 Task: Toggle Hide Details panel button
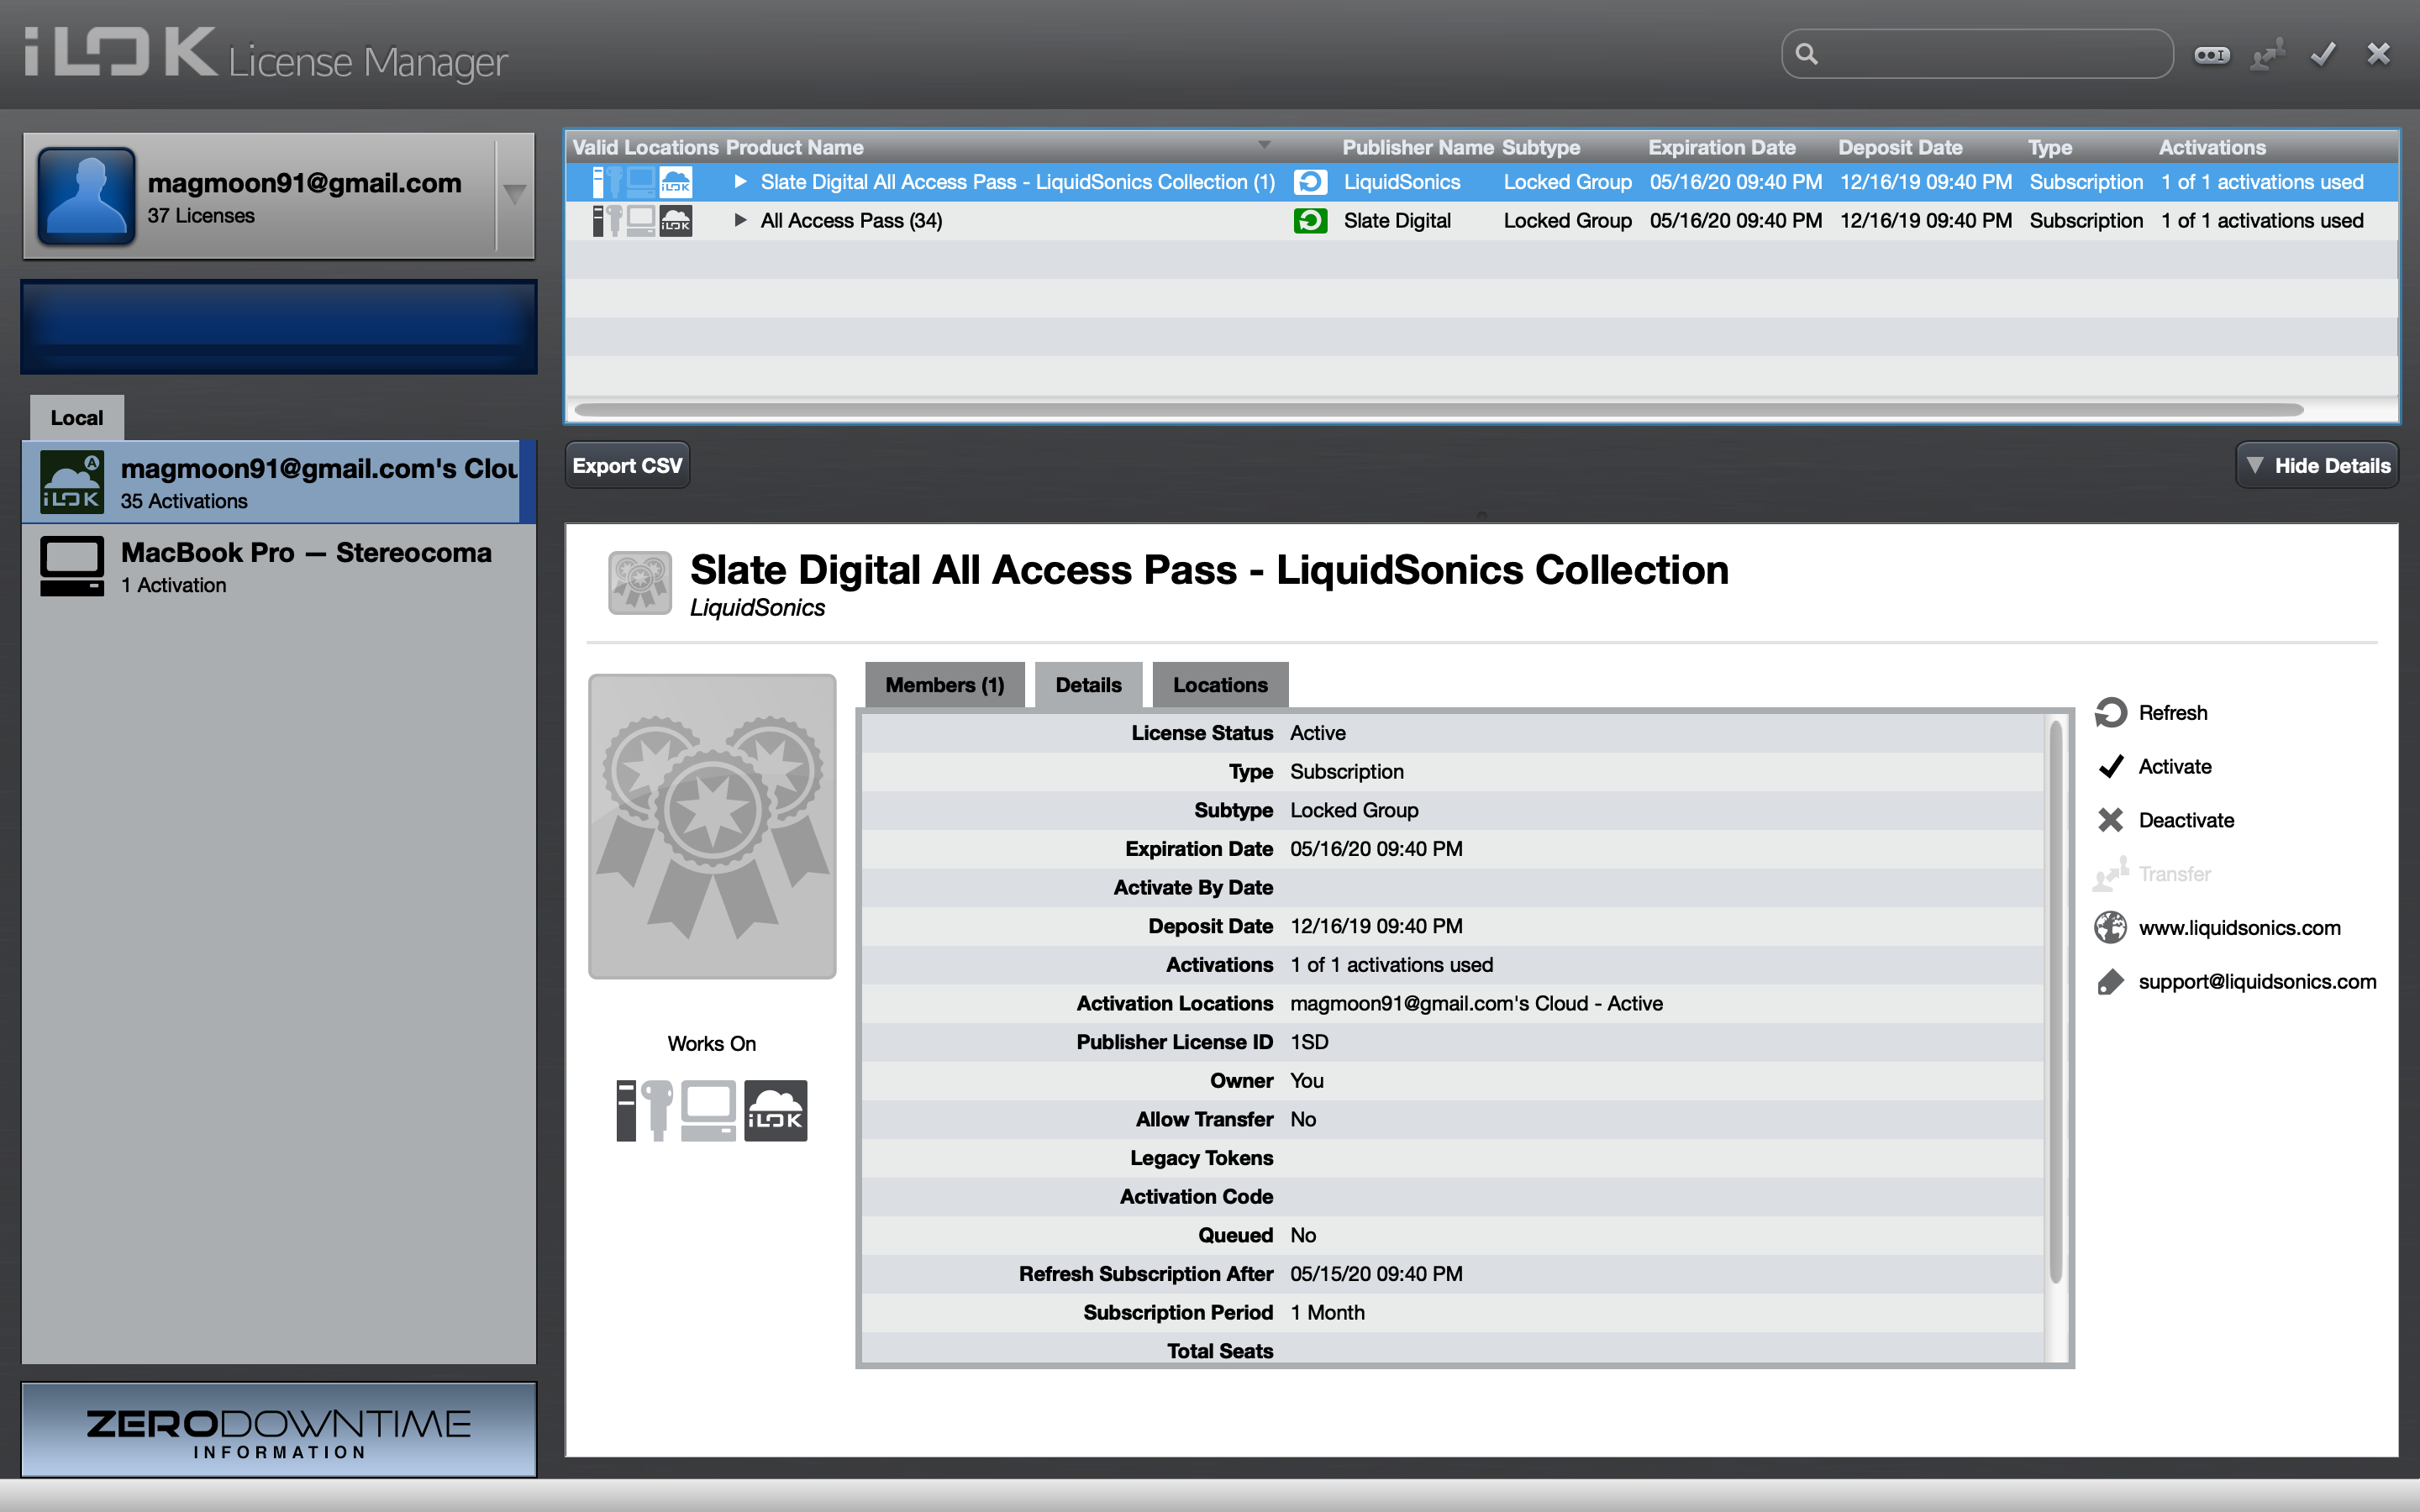[2316, 466]
